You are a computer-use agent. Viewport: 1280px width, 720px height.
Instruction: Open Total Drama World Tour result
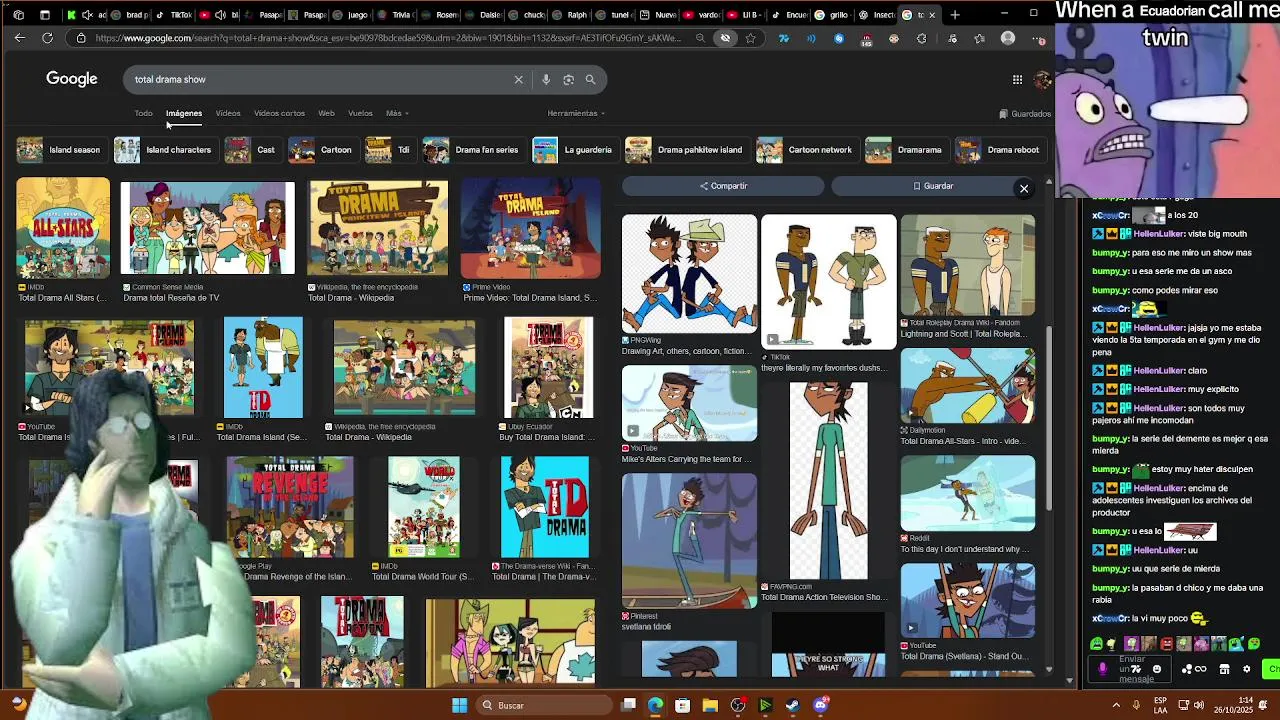[x=424, y=508]
